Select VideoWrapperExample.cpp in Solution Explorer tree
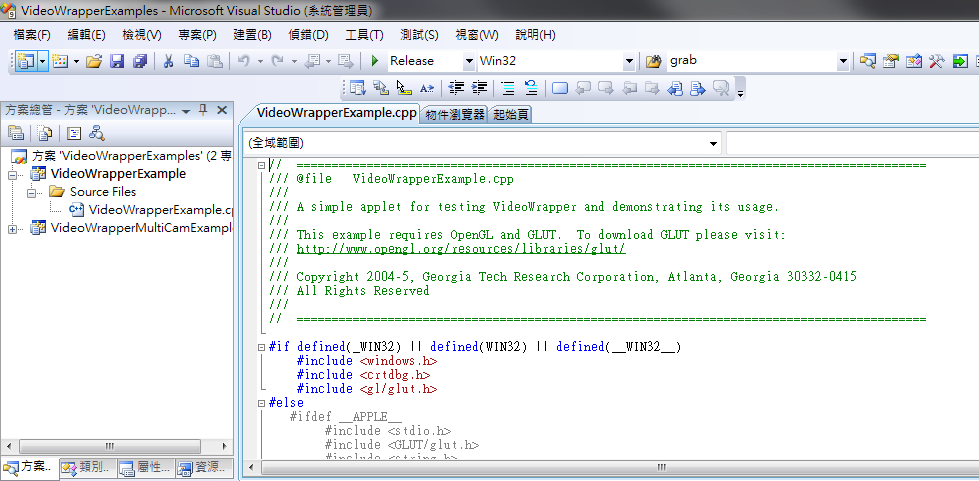The height and width of the screenshot is (481, 979). pyautogui.click(x=161, y=210)
